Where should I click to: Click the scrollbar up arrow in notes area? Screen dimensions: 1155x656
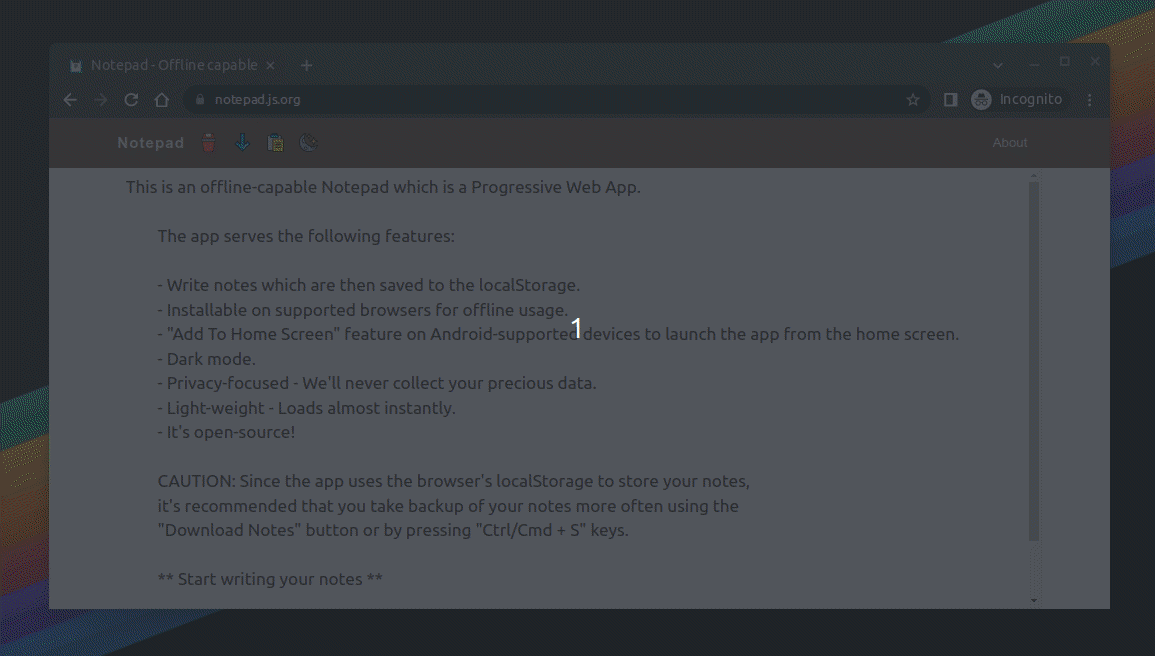click(1034, 176)
